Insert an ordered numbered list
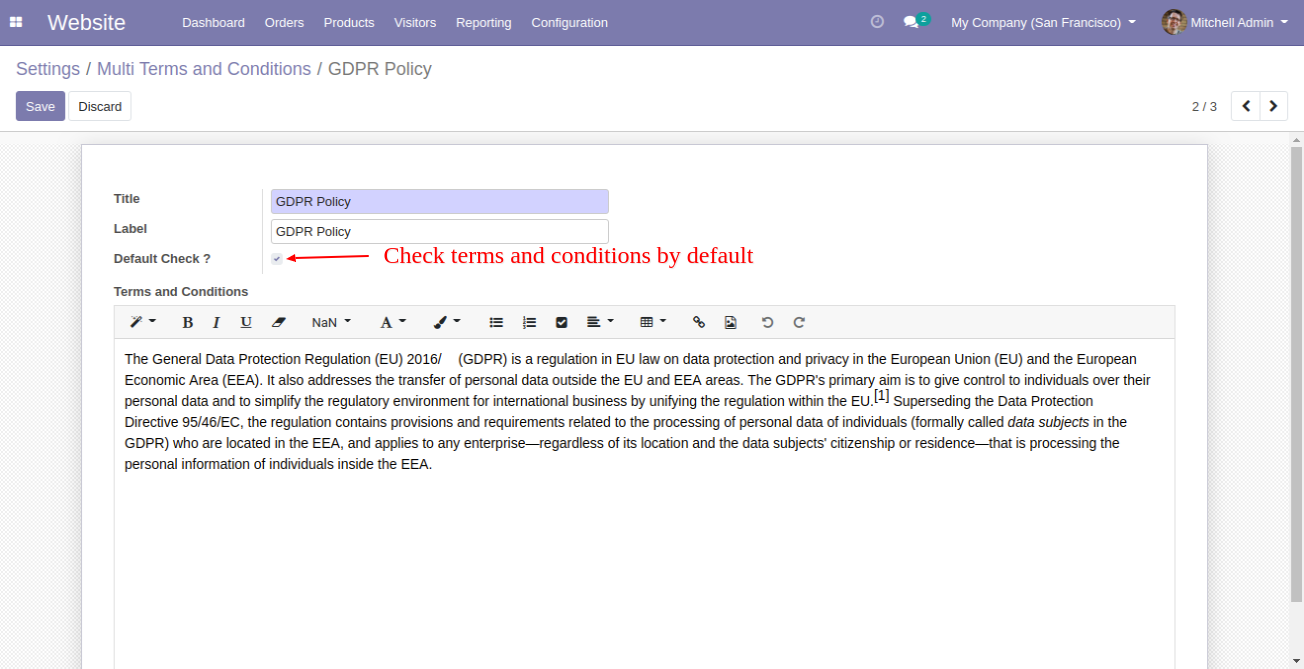The height and width of the screenshot is (669, 1304). tap(529, 322)
